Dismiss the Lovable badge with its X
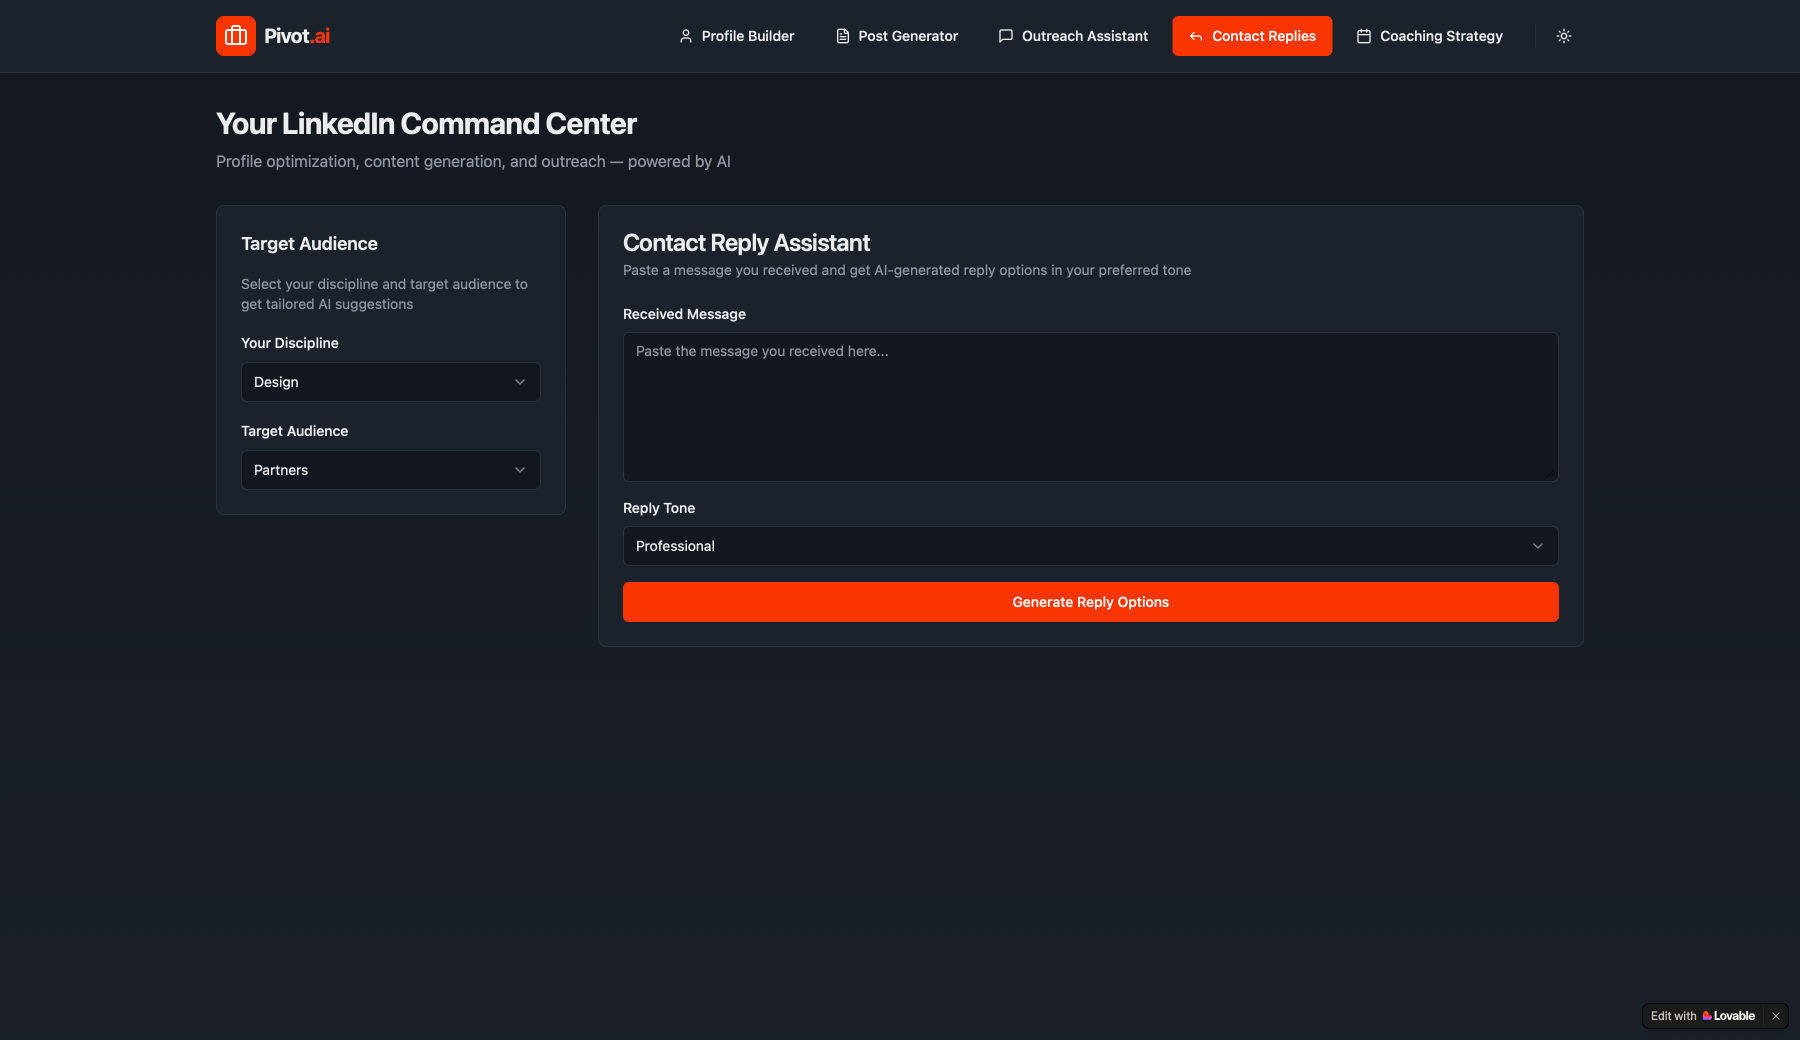The height and width of the screenshot is (1040, 1800). coord(1776,1016)
